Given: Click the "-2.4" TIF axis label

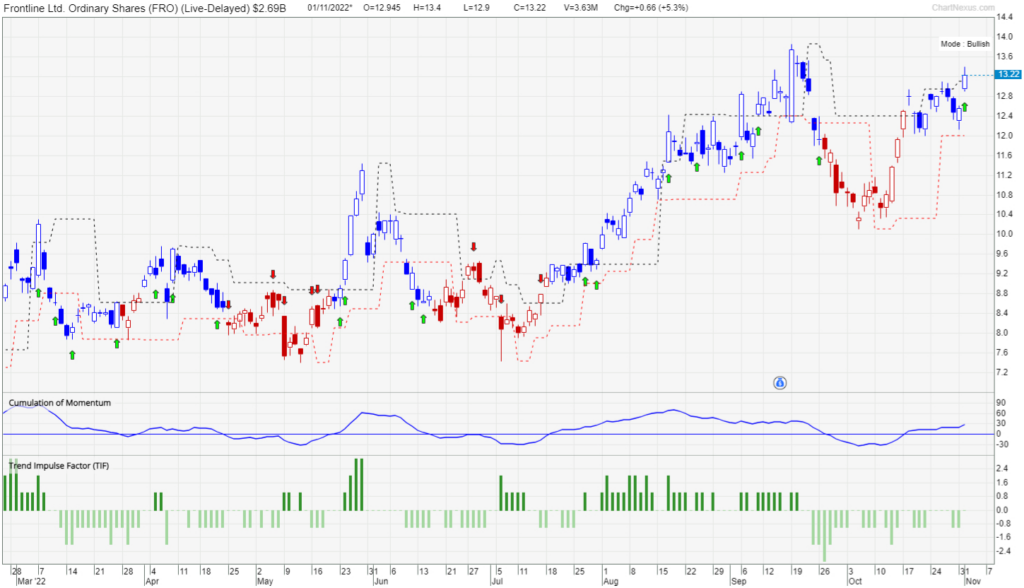Looking at the screenshot, I should 1004,551.
